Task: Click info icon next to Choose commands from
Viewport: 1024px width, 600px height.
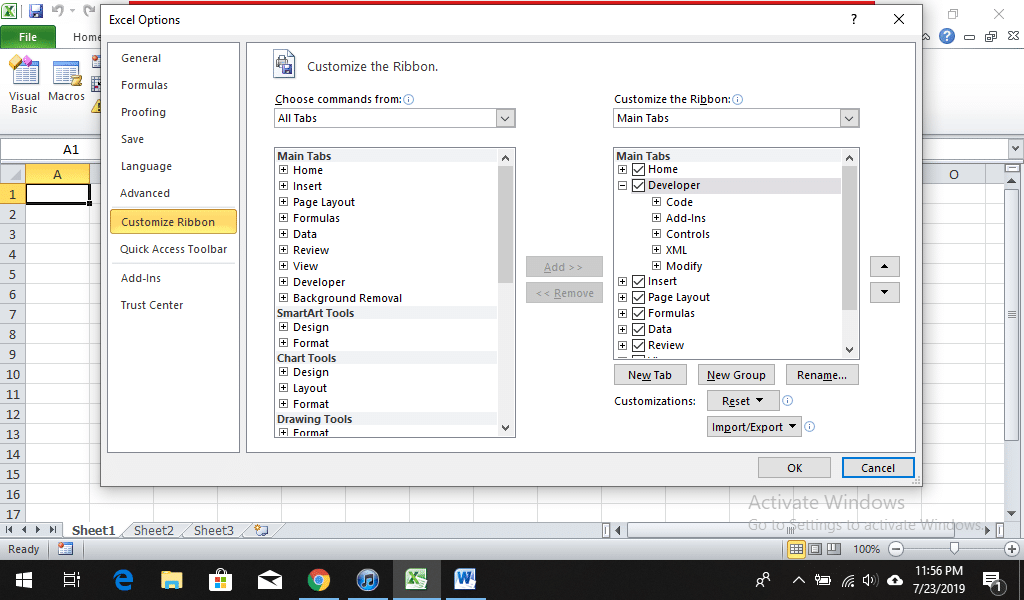Action: pos(409,99)
